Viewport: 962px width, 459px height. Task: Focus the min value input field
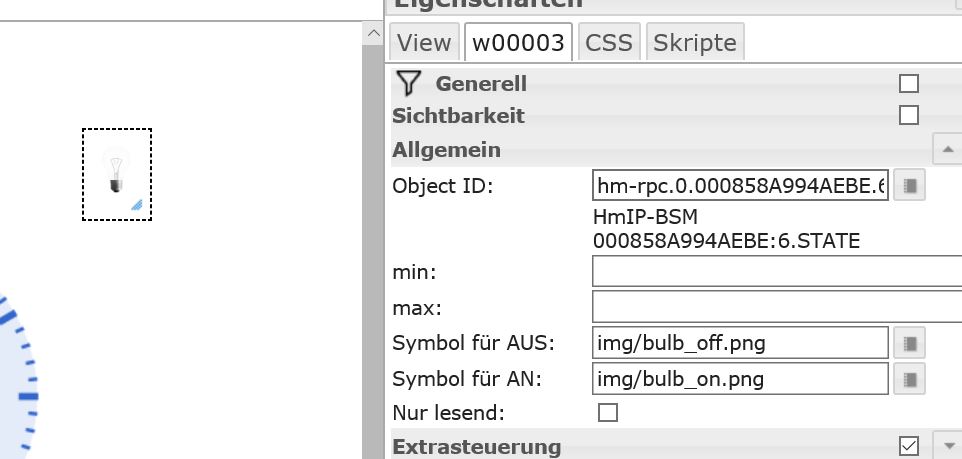(776, 271)
